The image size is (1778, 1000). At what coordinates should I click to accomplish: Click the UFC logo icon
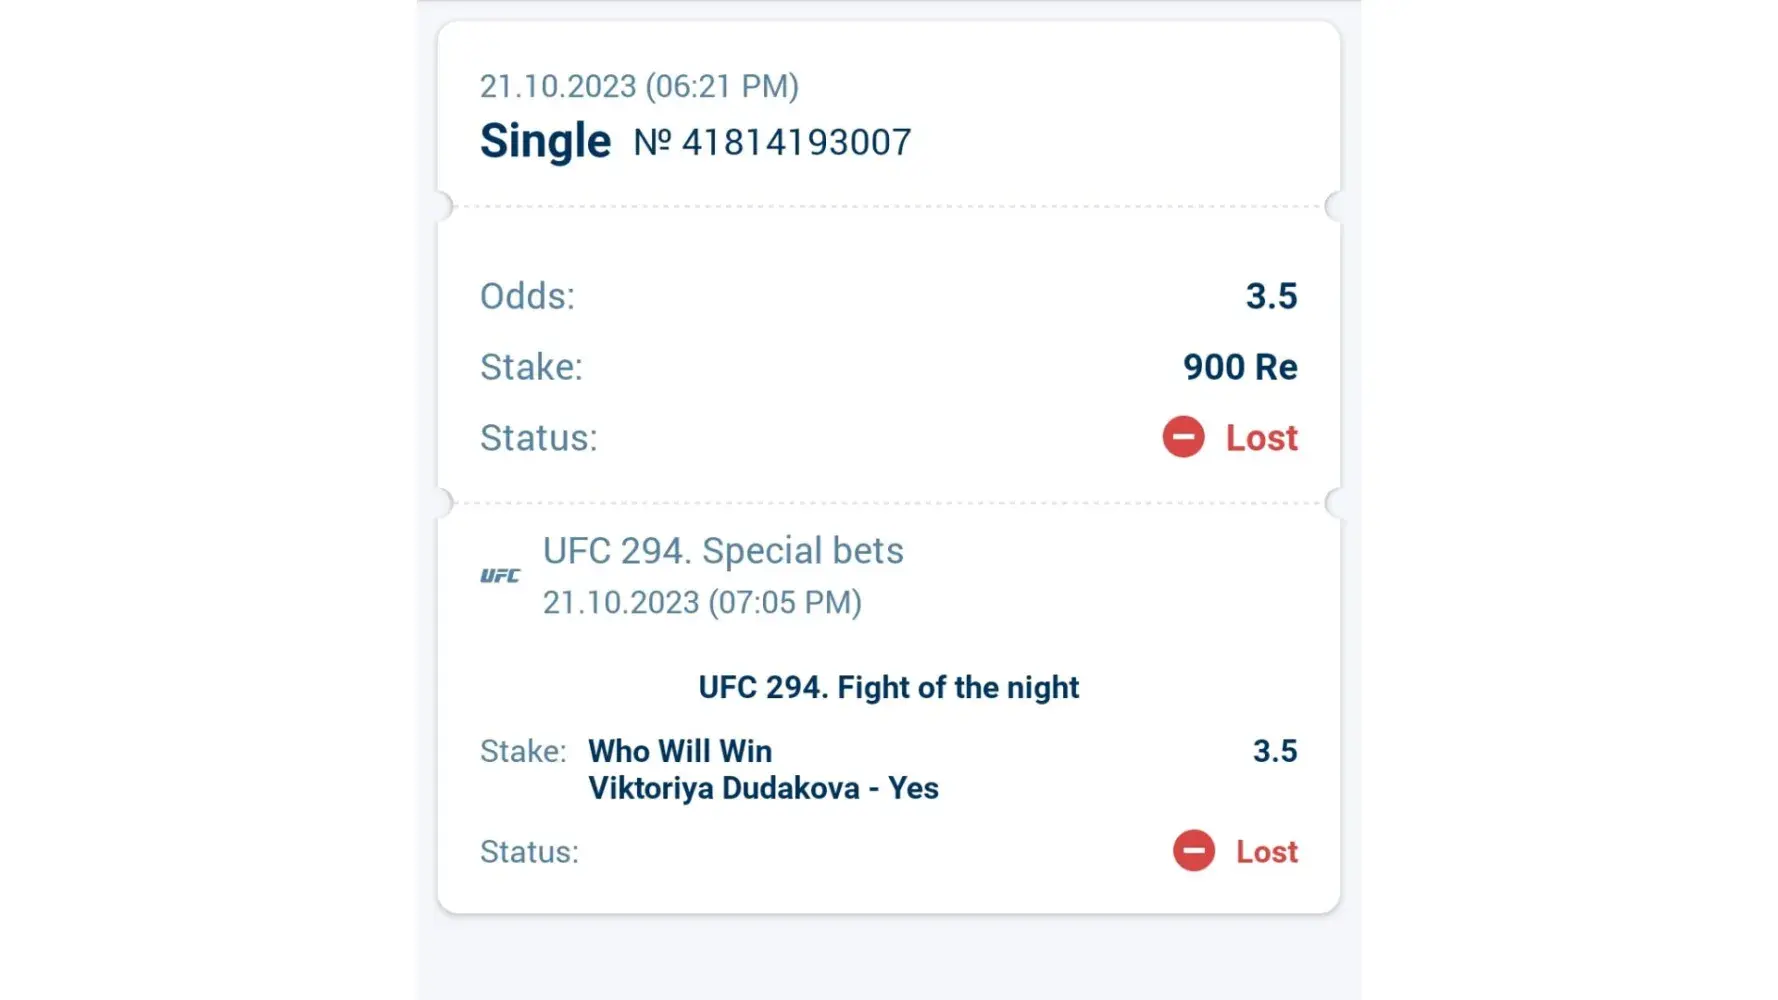[x=500, y=576]
